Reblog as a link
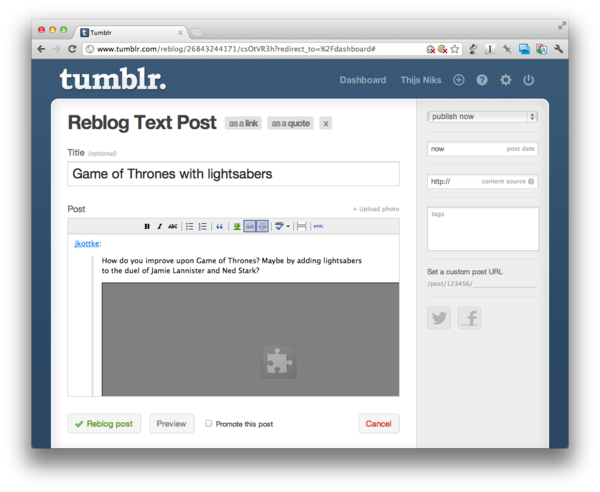600x492 pixels. tap(243, 123)
